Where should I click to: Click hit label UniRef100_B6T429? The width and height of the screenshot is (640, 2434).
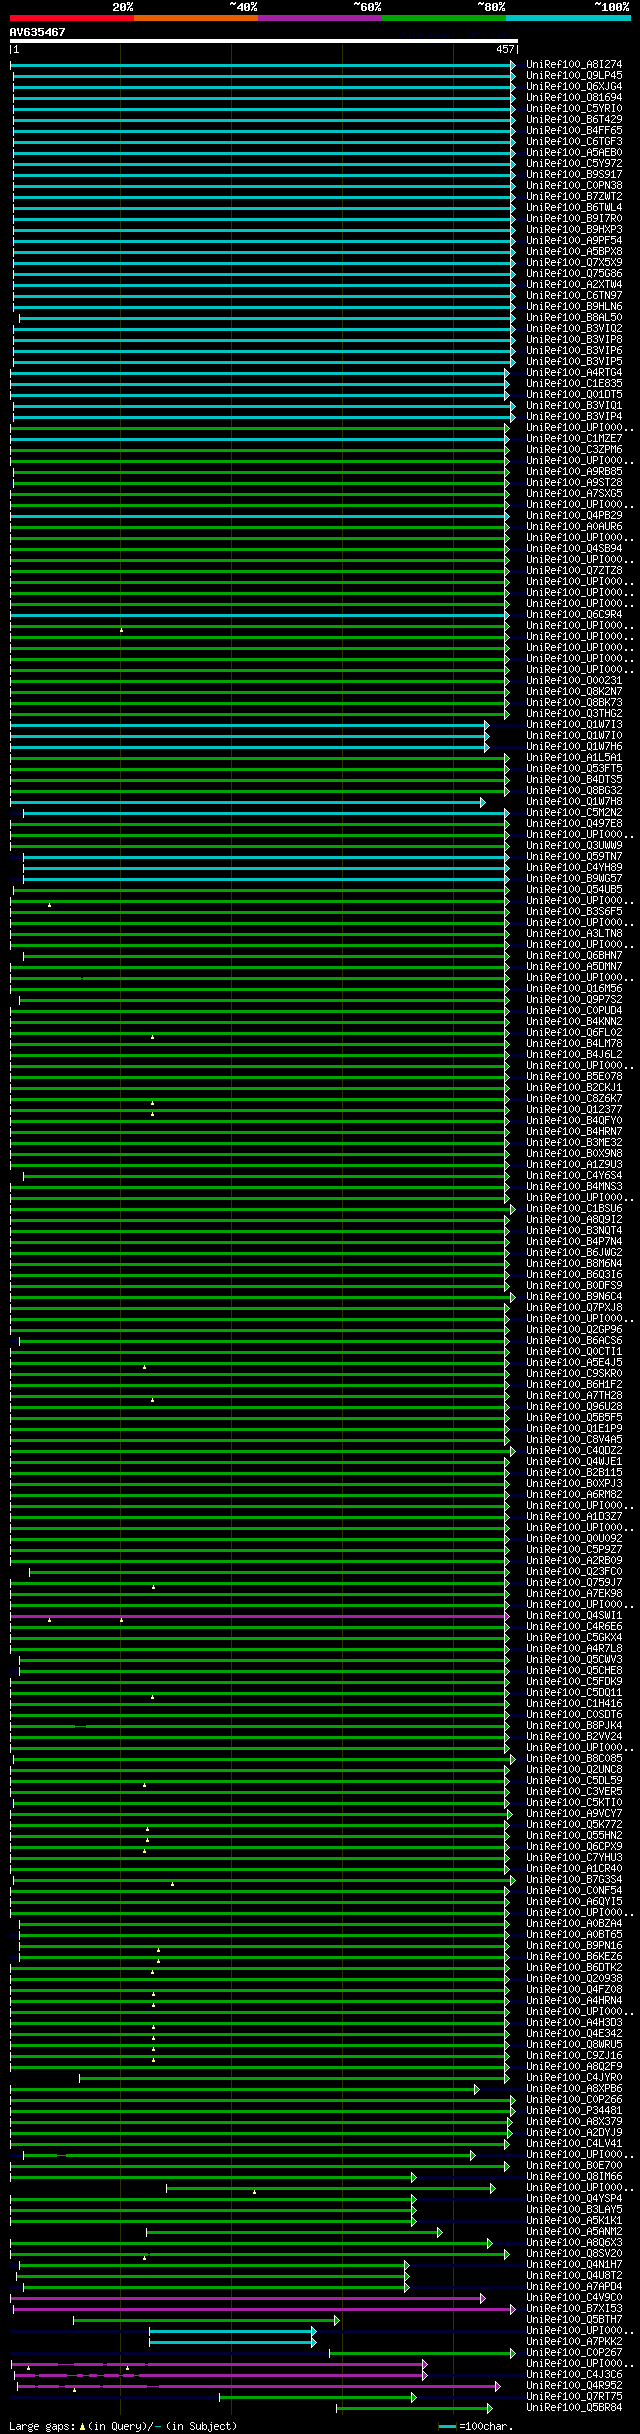click(574, 119)
